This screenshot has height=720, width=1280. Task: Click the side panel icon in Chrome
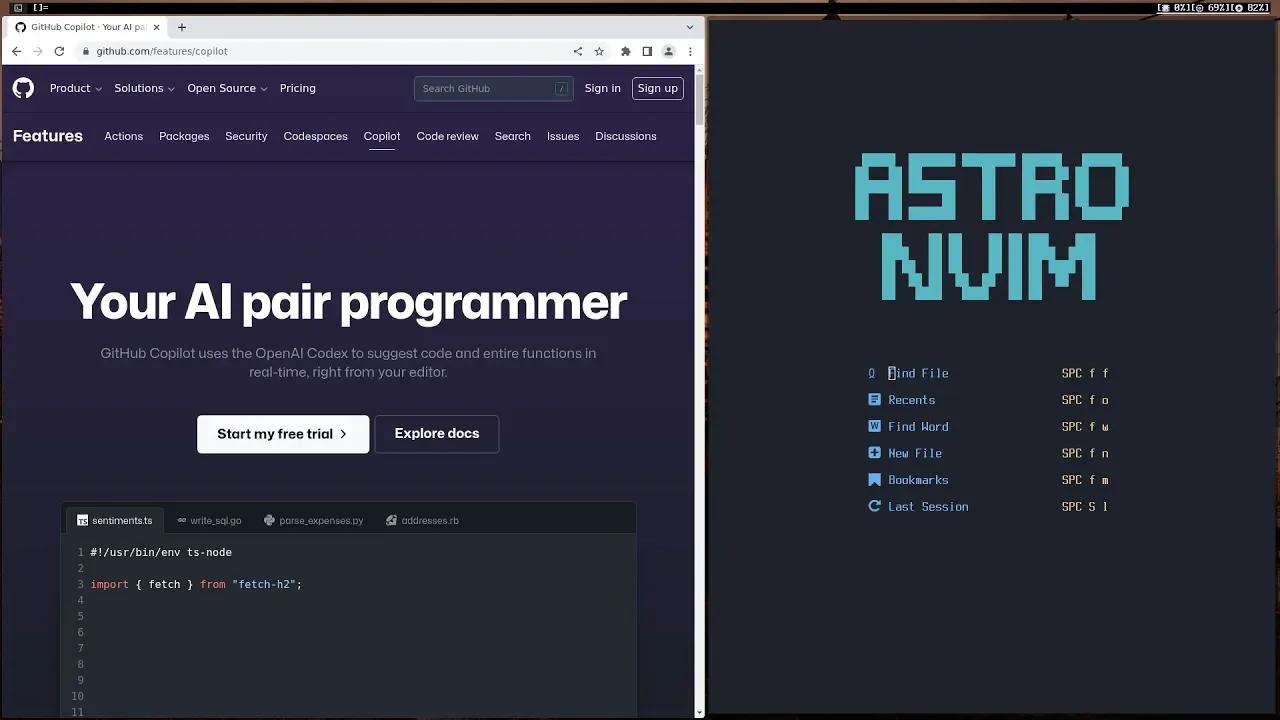coord(647,51)
